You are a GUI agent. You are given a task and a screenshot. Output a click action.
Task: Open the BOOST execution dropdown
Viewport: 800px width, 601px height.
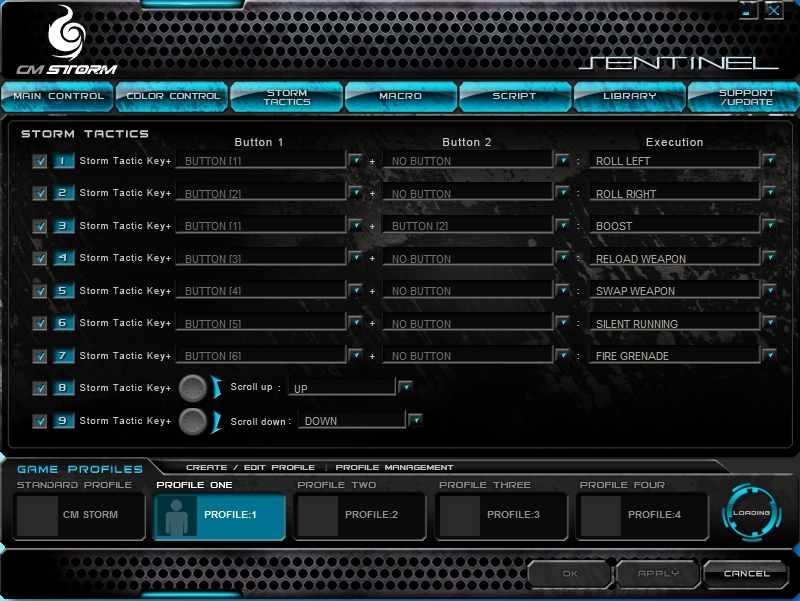[x=769, y=225]
